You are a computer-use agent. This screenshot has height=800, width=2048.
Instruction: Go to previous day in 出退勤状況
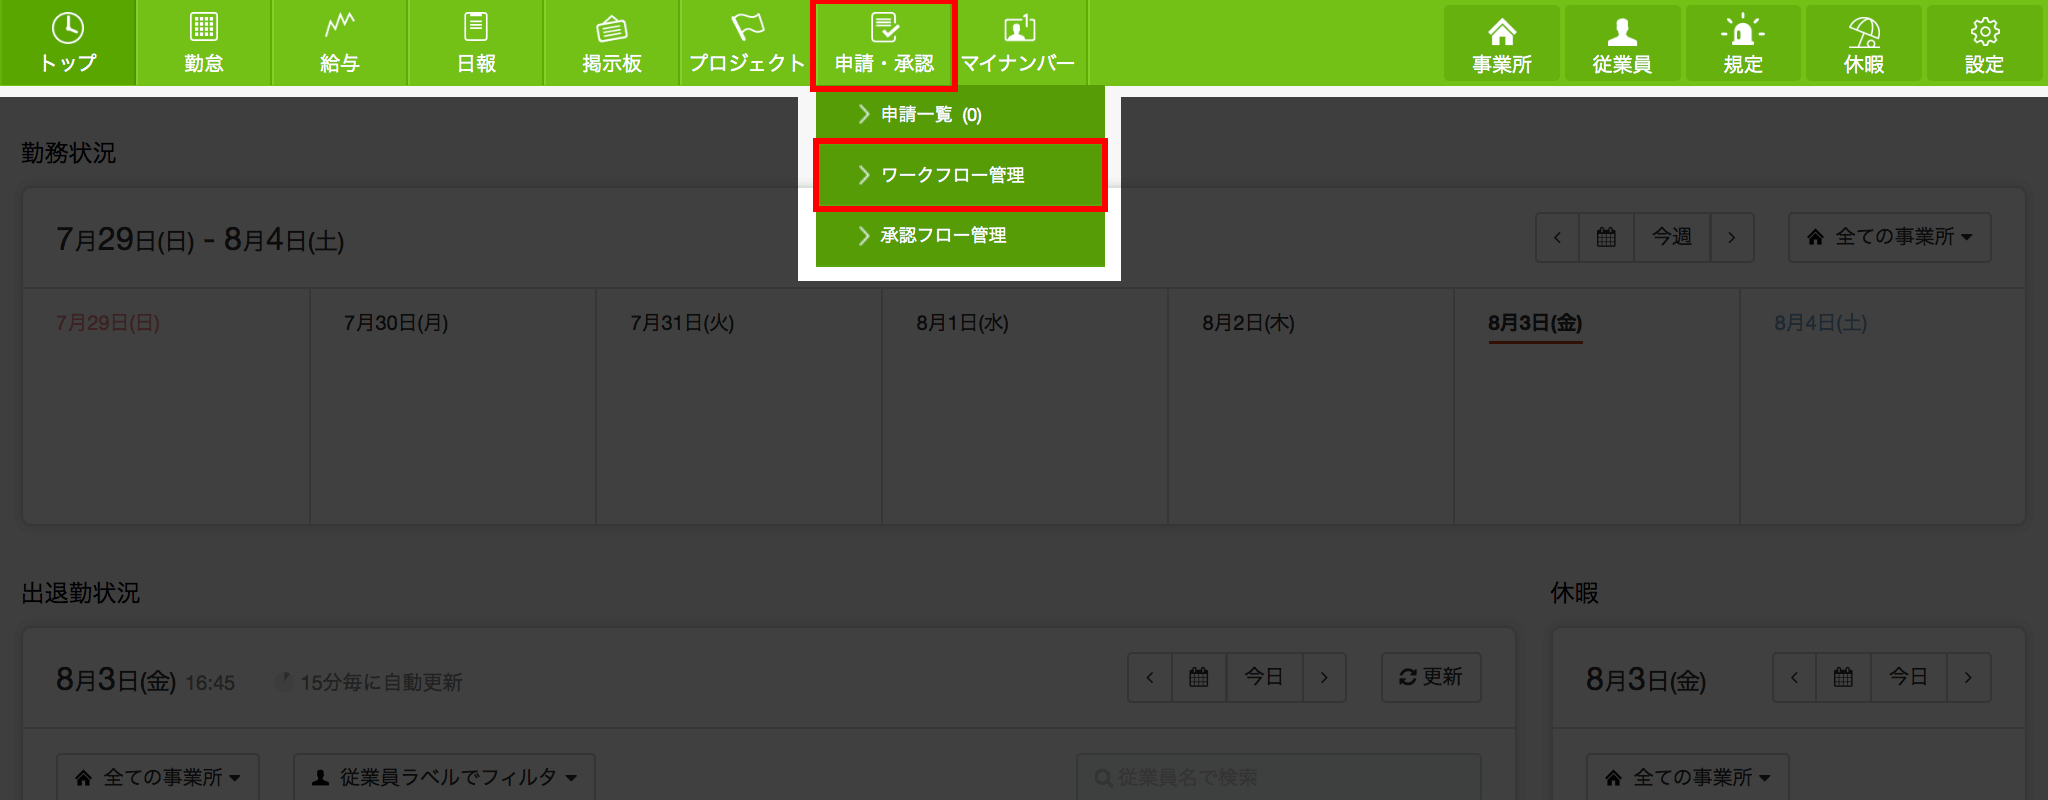tap(1150, 678)
